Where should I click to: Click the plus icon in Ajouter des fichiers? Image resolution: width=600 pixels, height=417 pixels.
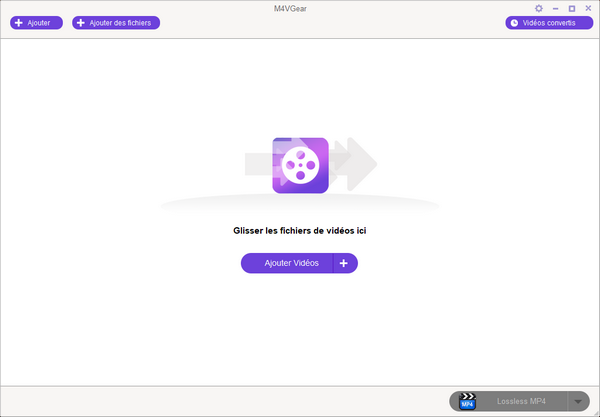click(81, 23)
